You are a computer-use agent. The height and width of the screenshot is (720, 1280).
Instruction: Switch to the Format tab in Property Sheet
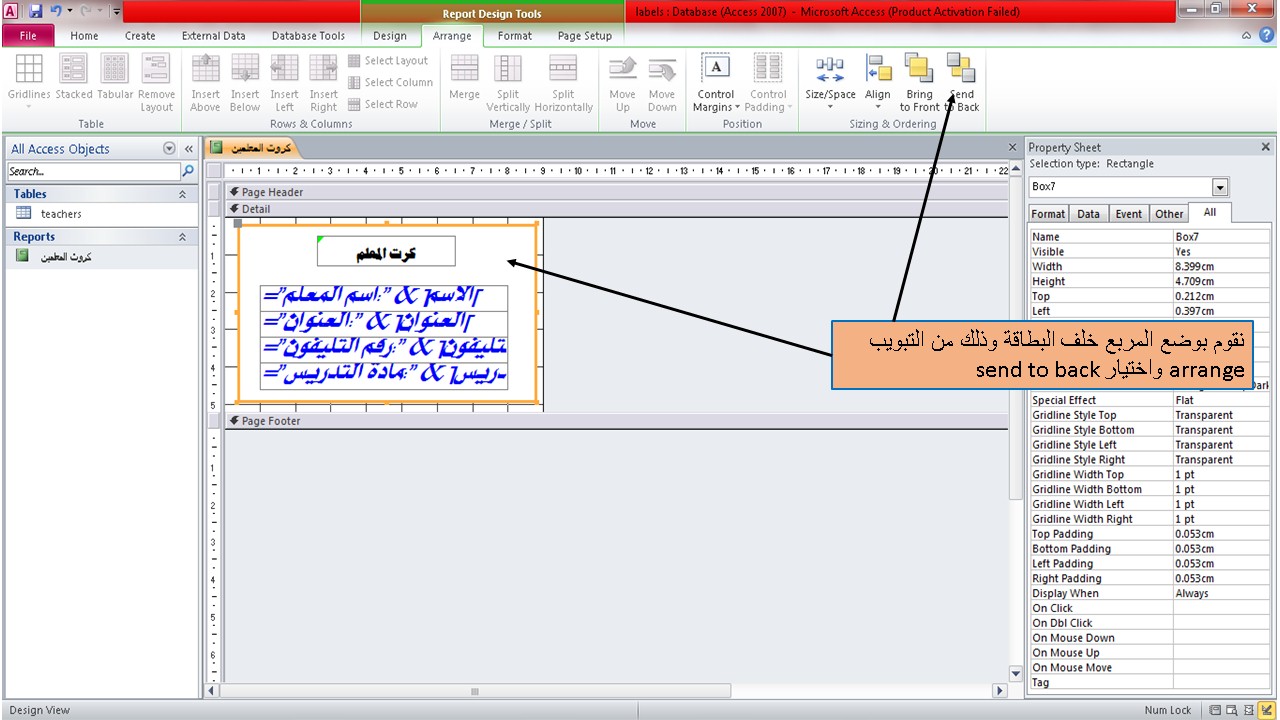[1047, 213]
